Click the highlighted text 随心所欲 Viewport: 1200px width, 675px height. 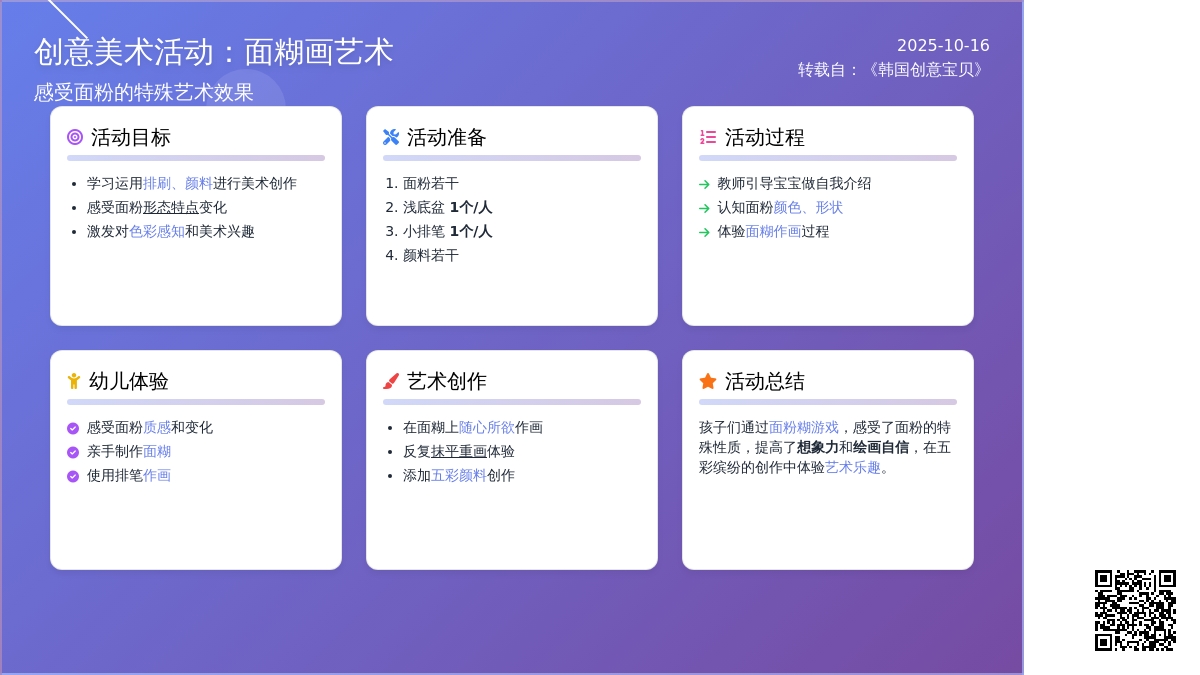tap(487, 428)
